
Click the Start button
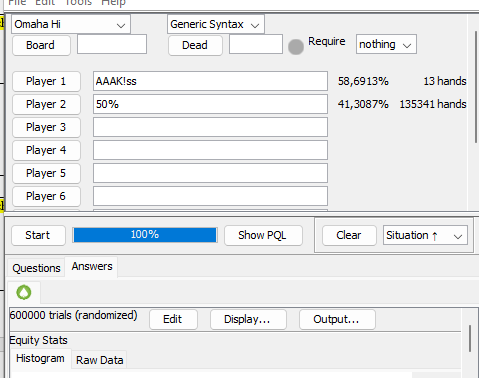coord(38,235)
